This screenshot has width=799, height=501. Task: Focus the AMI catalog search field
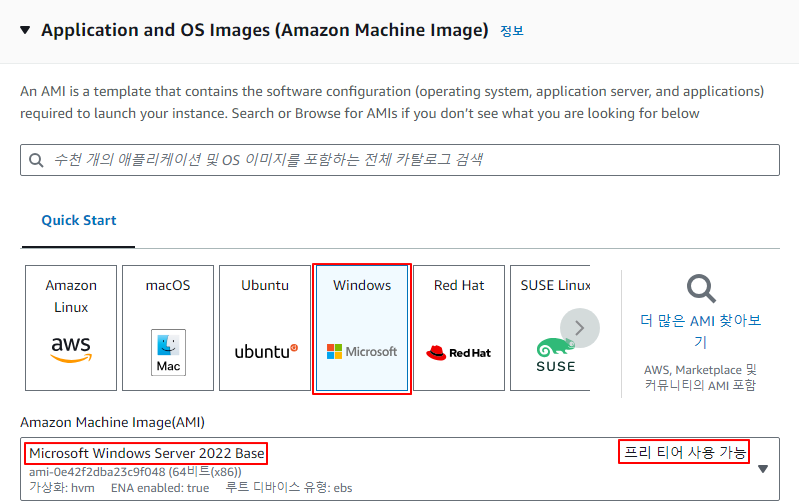pyautogui.click(x=400, y=160)
